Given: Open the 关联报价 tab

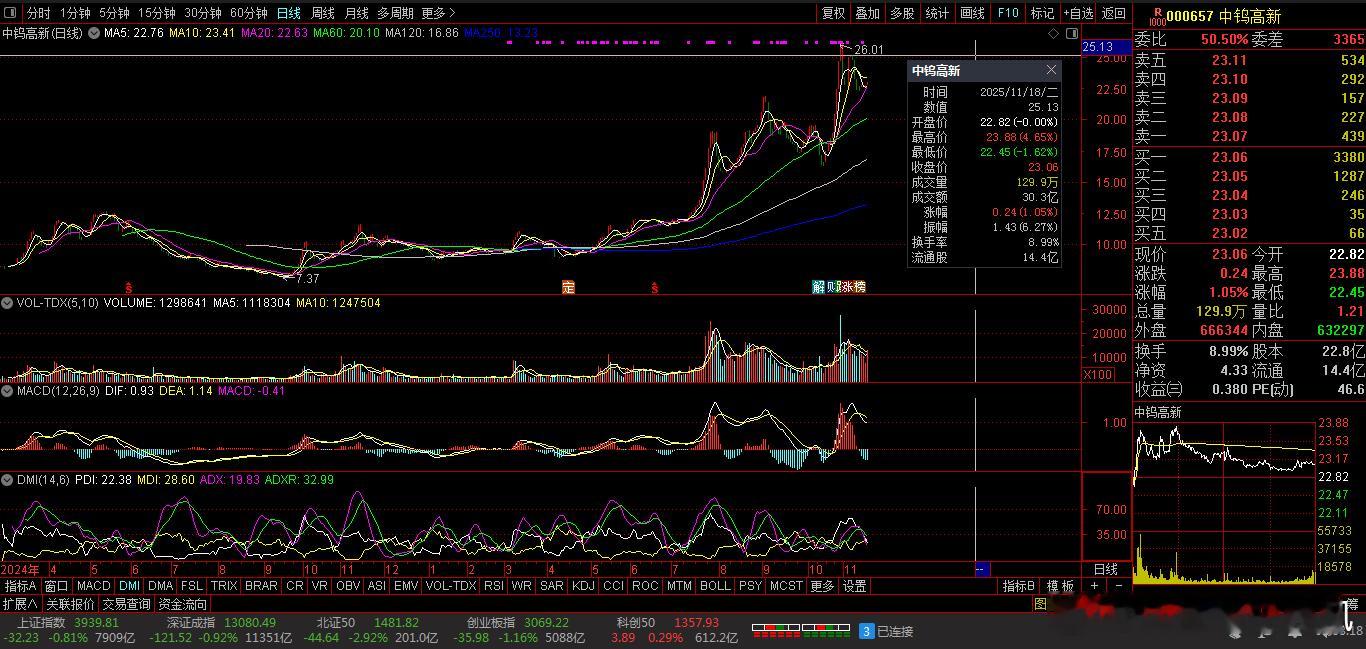Looking at the screenshot, I should pos(70,604).
